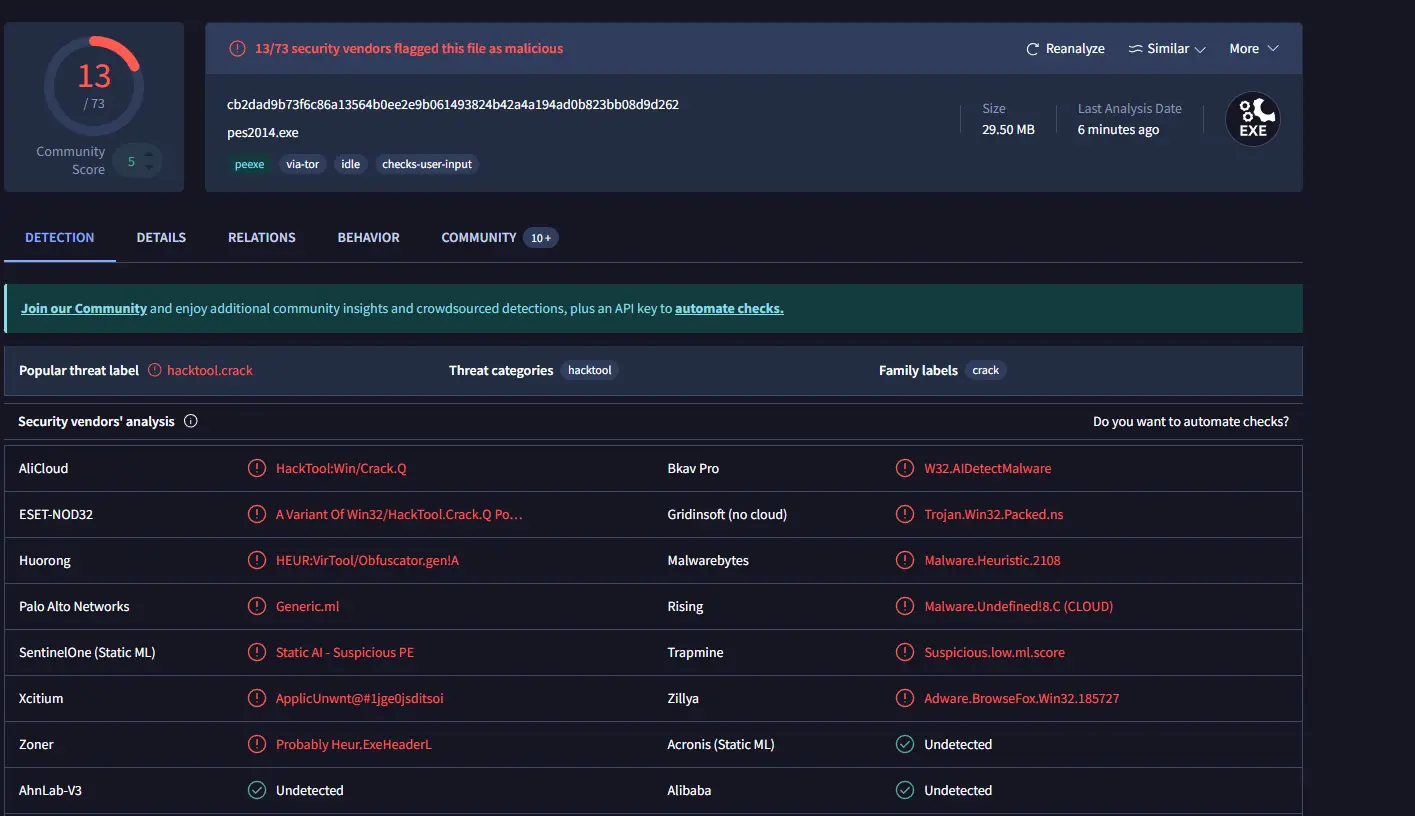The height and width of the screenshot is (816, 1415).
Task: Click the 6 minutes ago analysis date
Action: (x=1118, y=130)
